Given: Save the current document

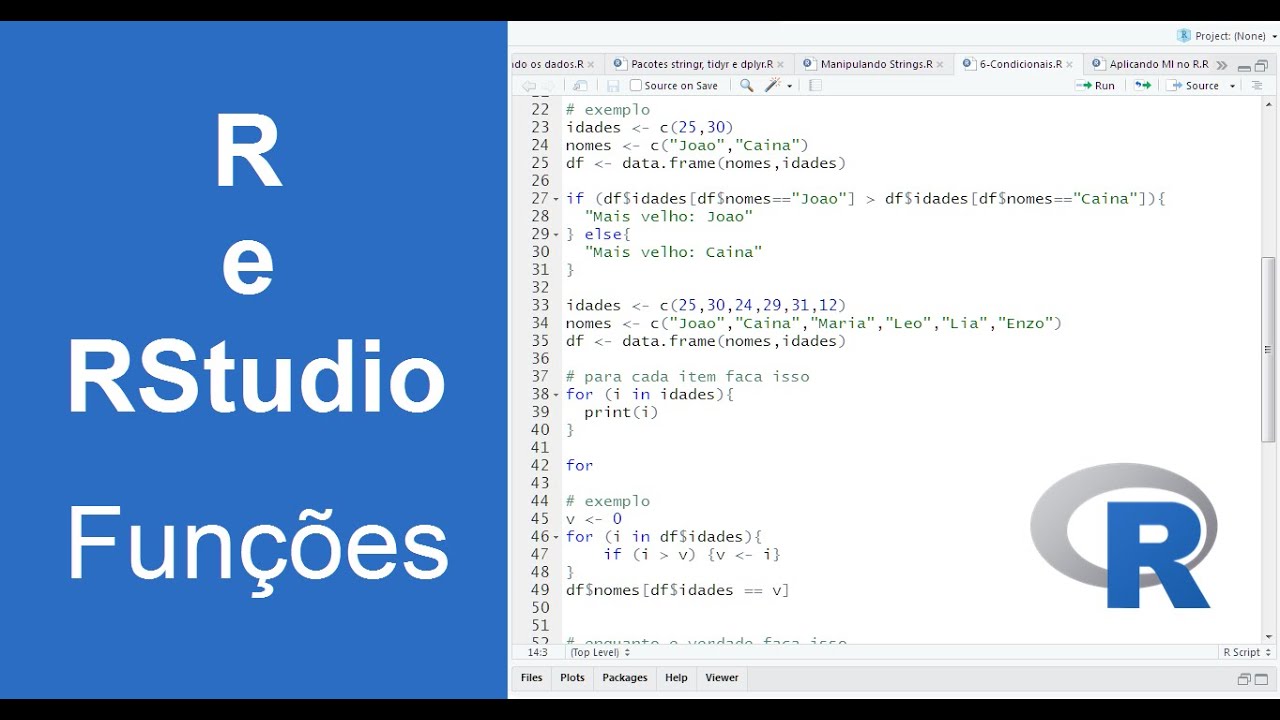Looking at the screenshot, I should 613,86.
